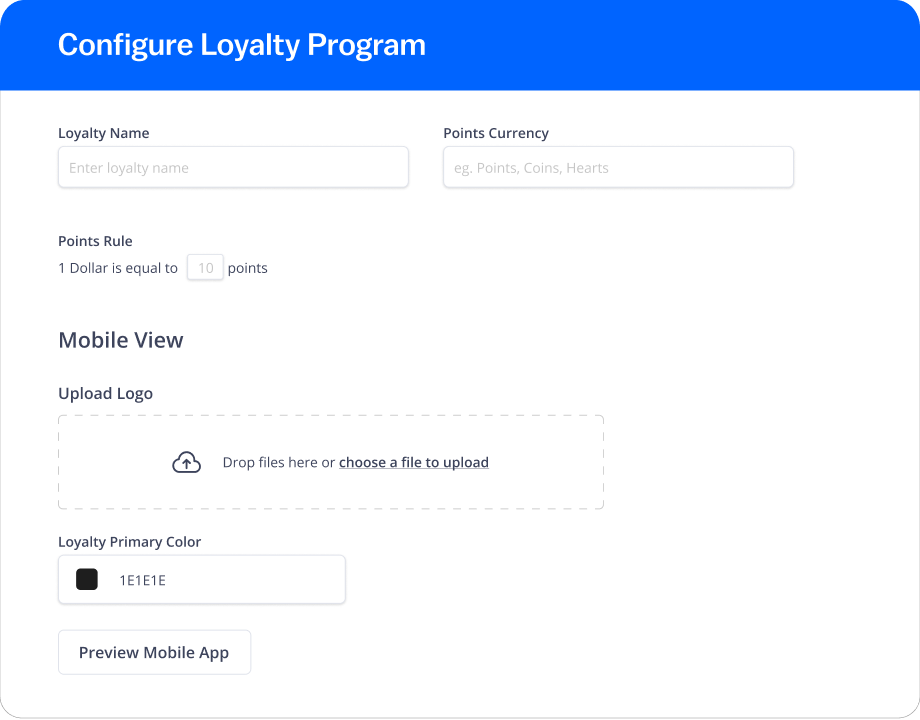This screenshot has height=720, width=920.
Task: Click the dashed logo drop zone
Action: point(331,462)
